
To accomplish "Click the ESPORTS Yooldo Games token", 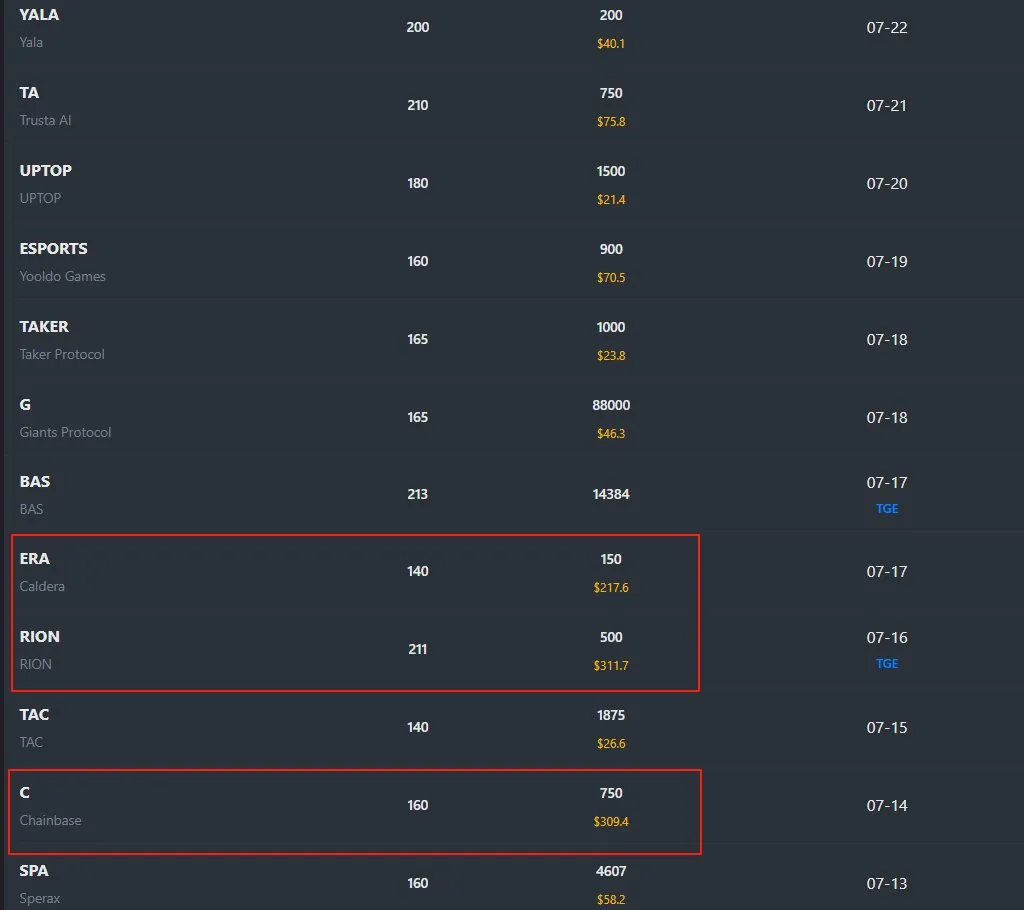I will pyautogui.click(x=54, y=249).
